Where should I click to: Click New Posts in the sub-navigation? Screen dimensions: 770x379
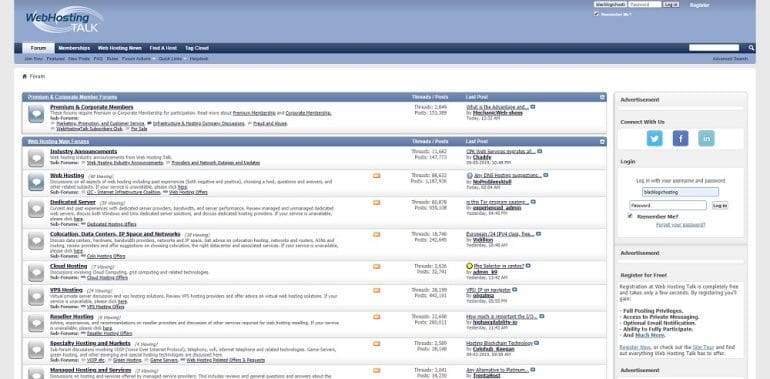pos(79,59)
